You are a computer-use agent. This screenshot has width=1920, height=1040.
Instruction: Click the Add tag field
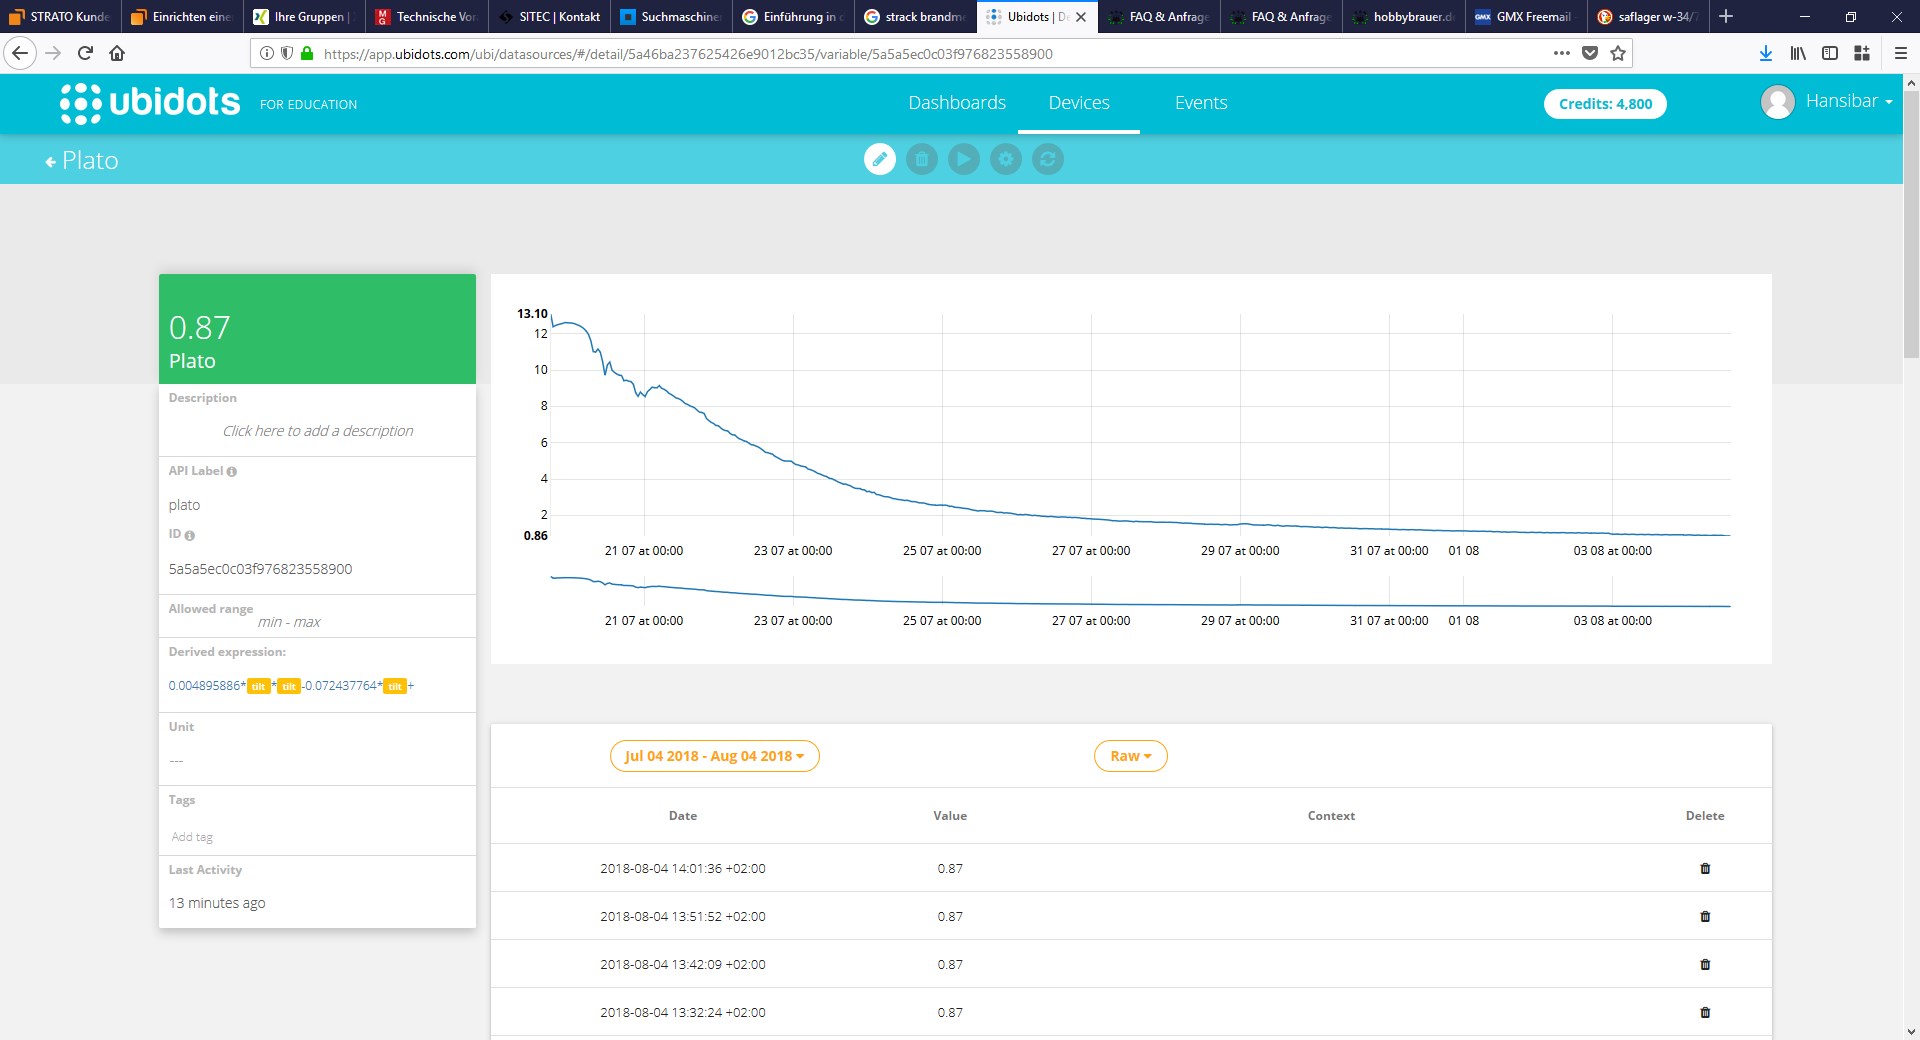tap(192, 837)
